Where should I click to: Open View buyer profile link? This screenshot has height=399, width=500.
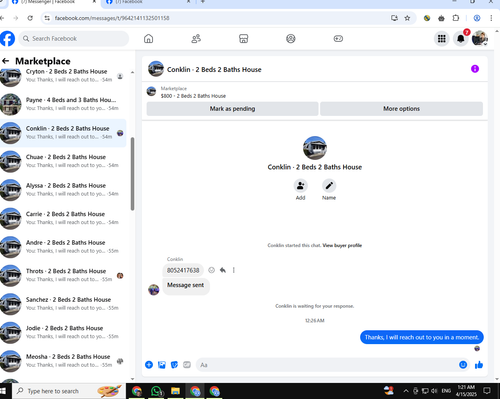tap(342, 245)
